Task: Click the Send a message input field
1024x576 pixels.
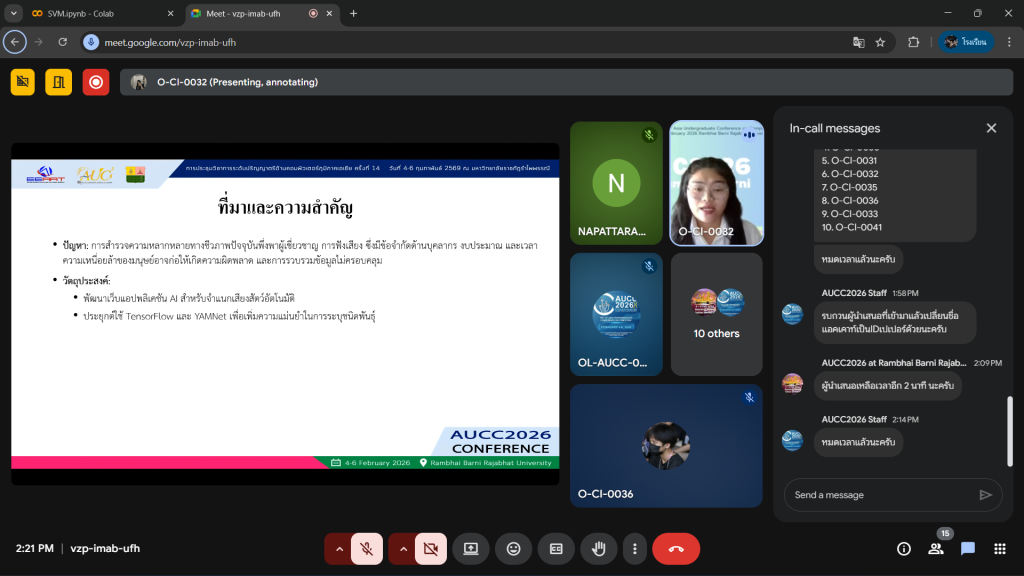Action: click(880, 495)
